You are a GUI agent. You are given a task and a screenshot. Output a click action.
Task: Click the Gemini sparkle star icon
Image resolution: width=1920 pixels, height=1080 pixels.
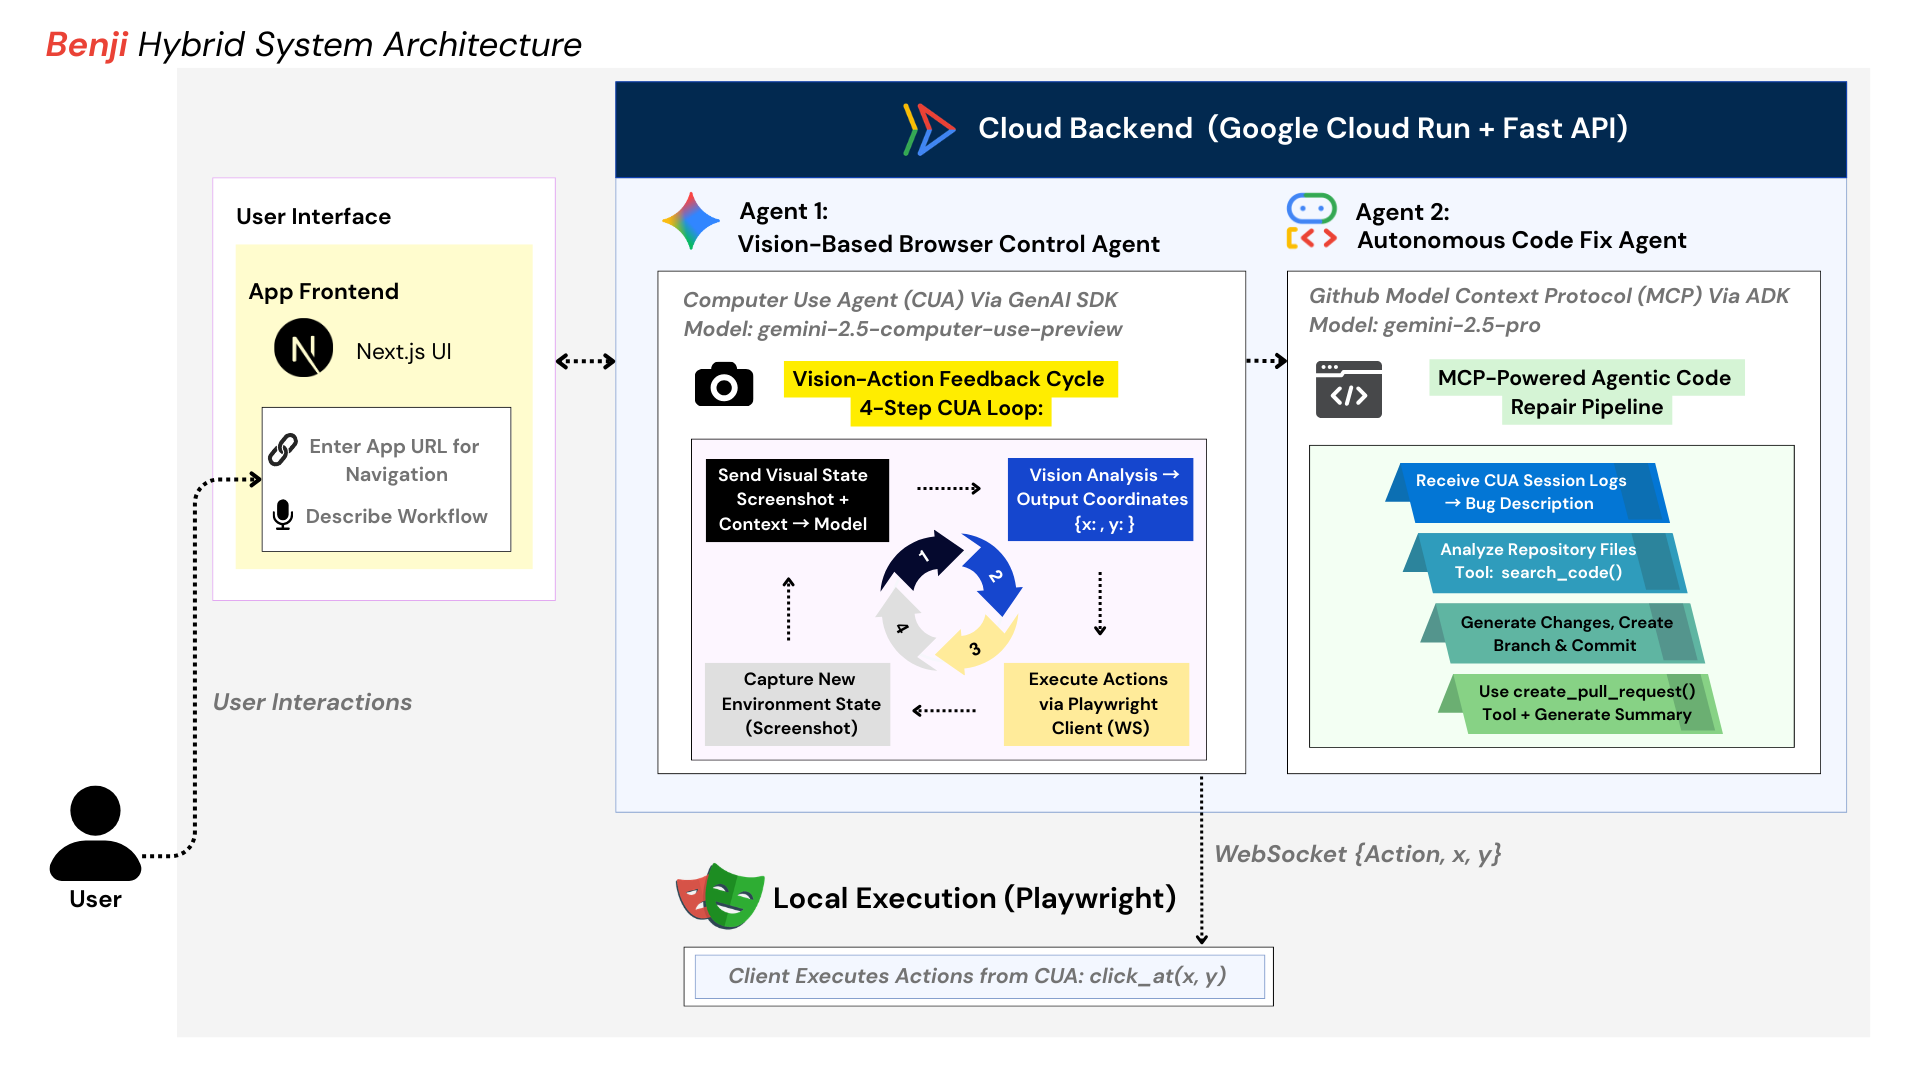coord(690,221)
